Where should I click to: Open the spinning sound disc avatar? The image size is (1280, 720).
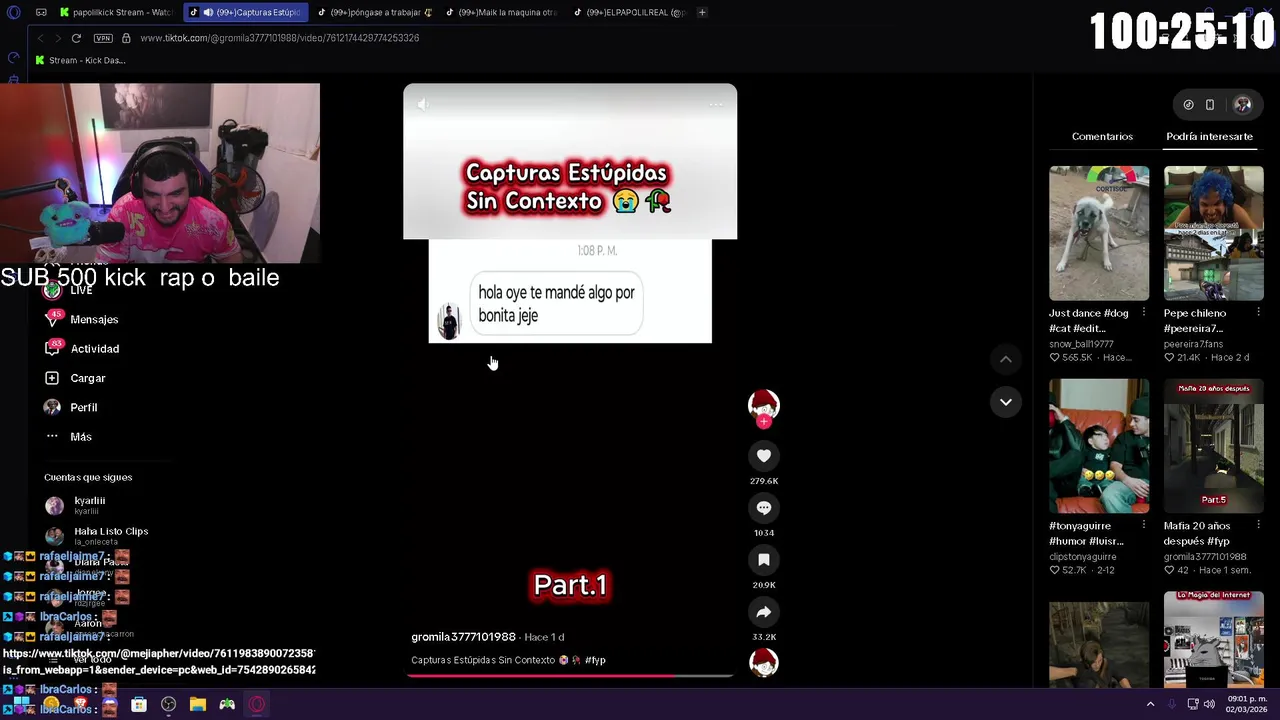pyautogui.click(x=763, y=662)
